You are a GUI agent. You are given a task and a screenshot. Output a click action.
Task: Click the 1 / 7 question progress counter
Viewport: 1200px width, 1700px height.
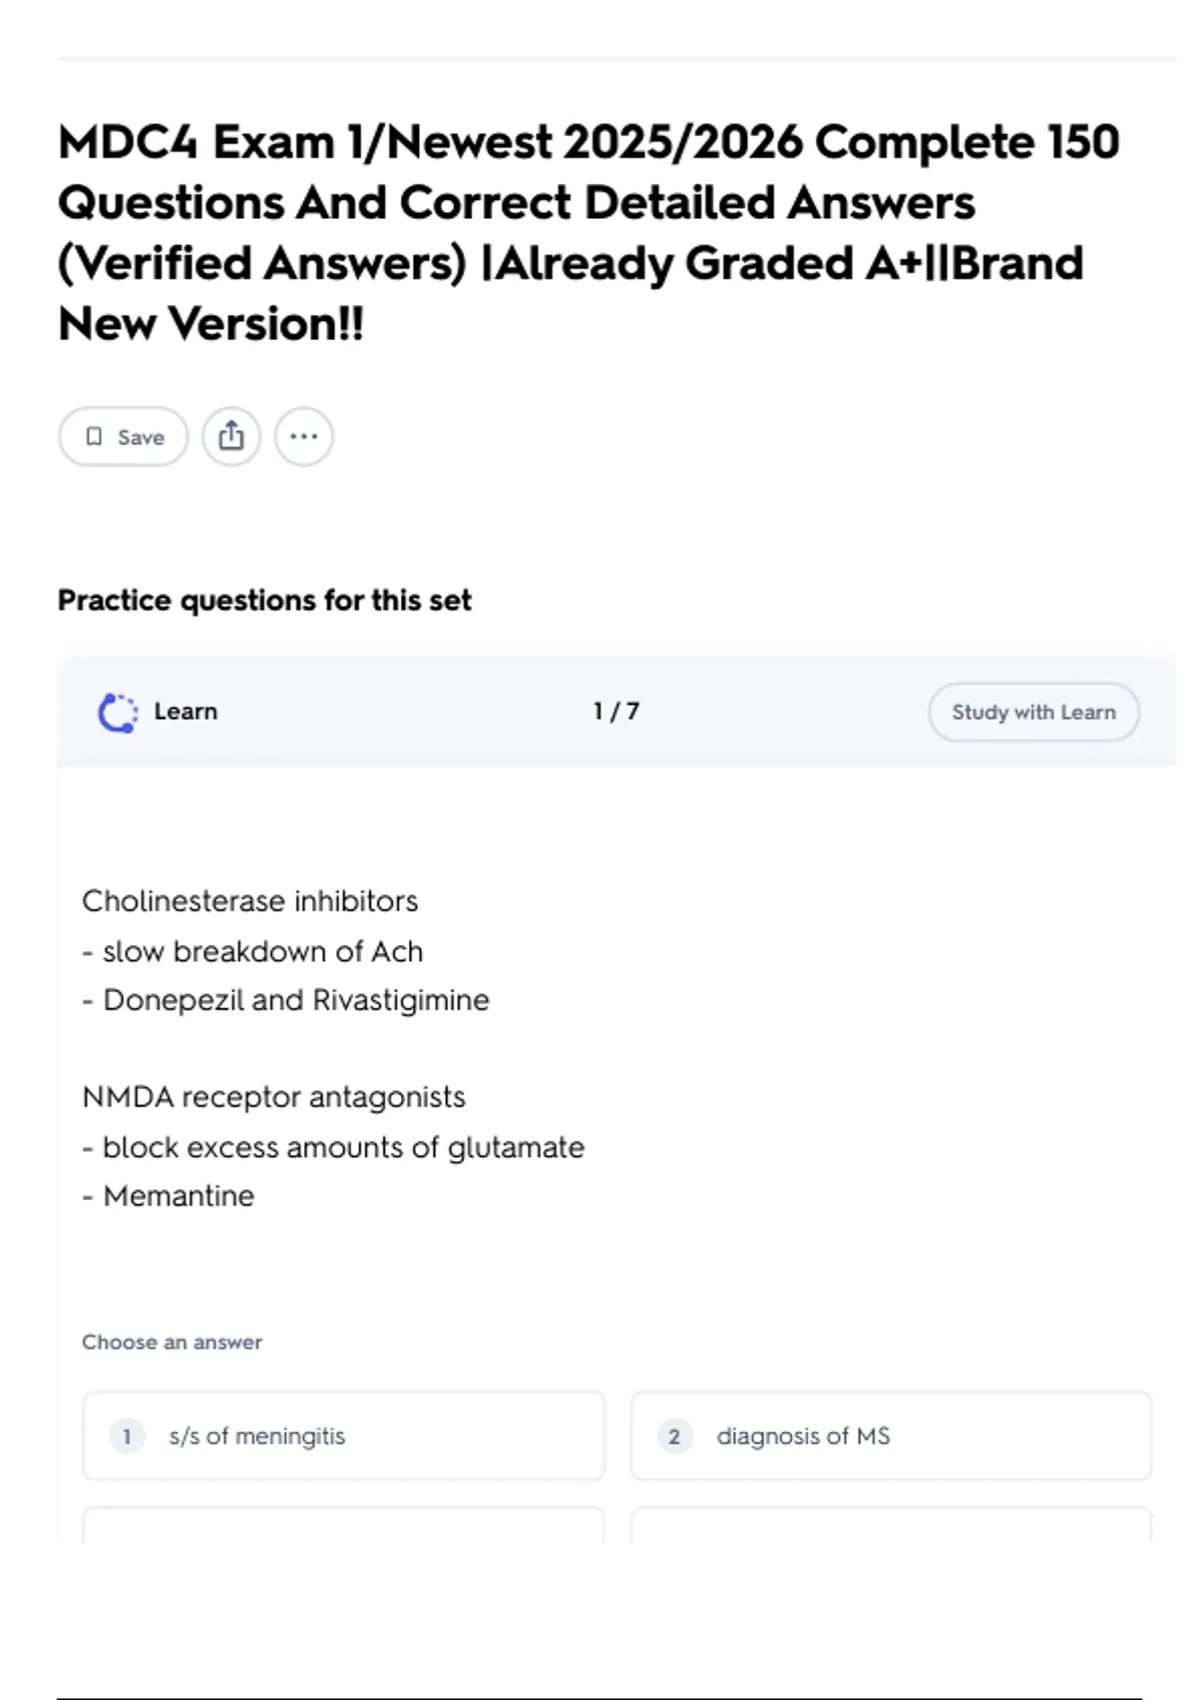[616, 712]
